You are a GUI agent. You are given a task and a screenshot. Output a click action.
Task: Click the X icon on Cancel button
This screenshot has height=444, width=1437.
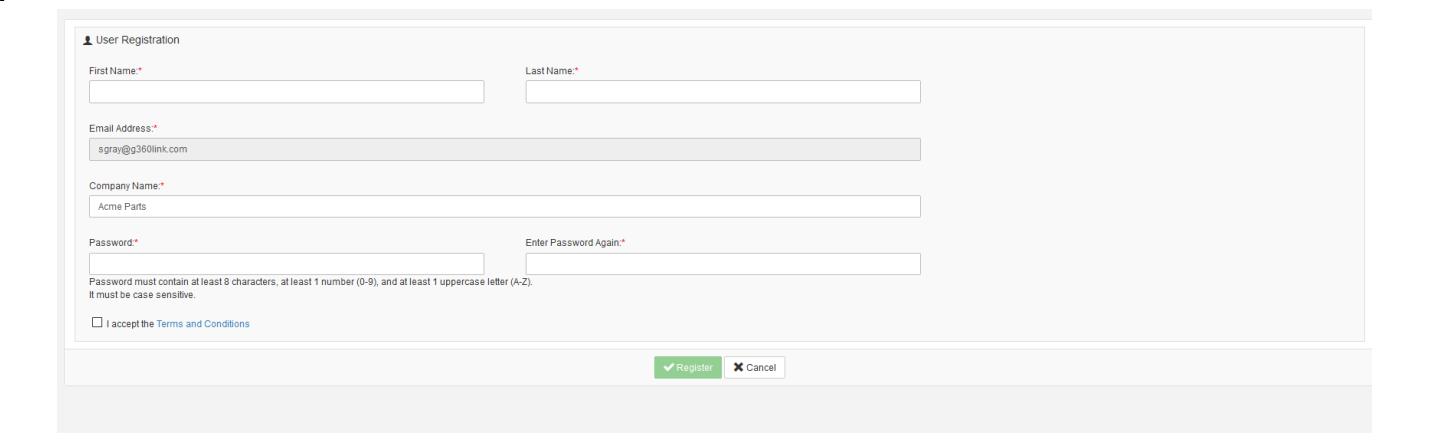click(x=738, y=368)
